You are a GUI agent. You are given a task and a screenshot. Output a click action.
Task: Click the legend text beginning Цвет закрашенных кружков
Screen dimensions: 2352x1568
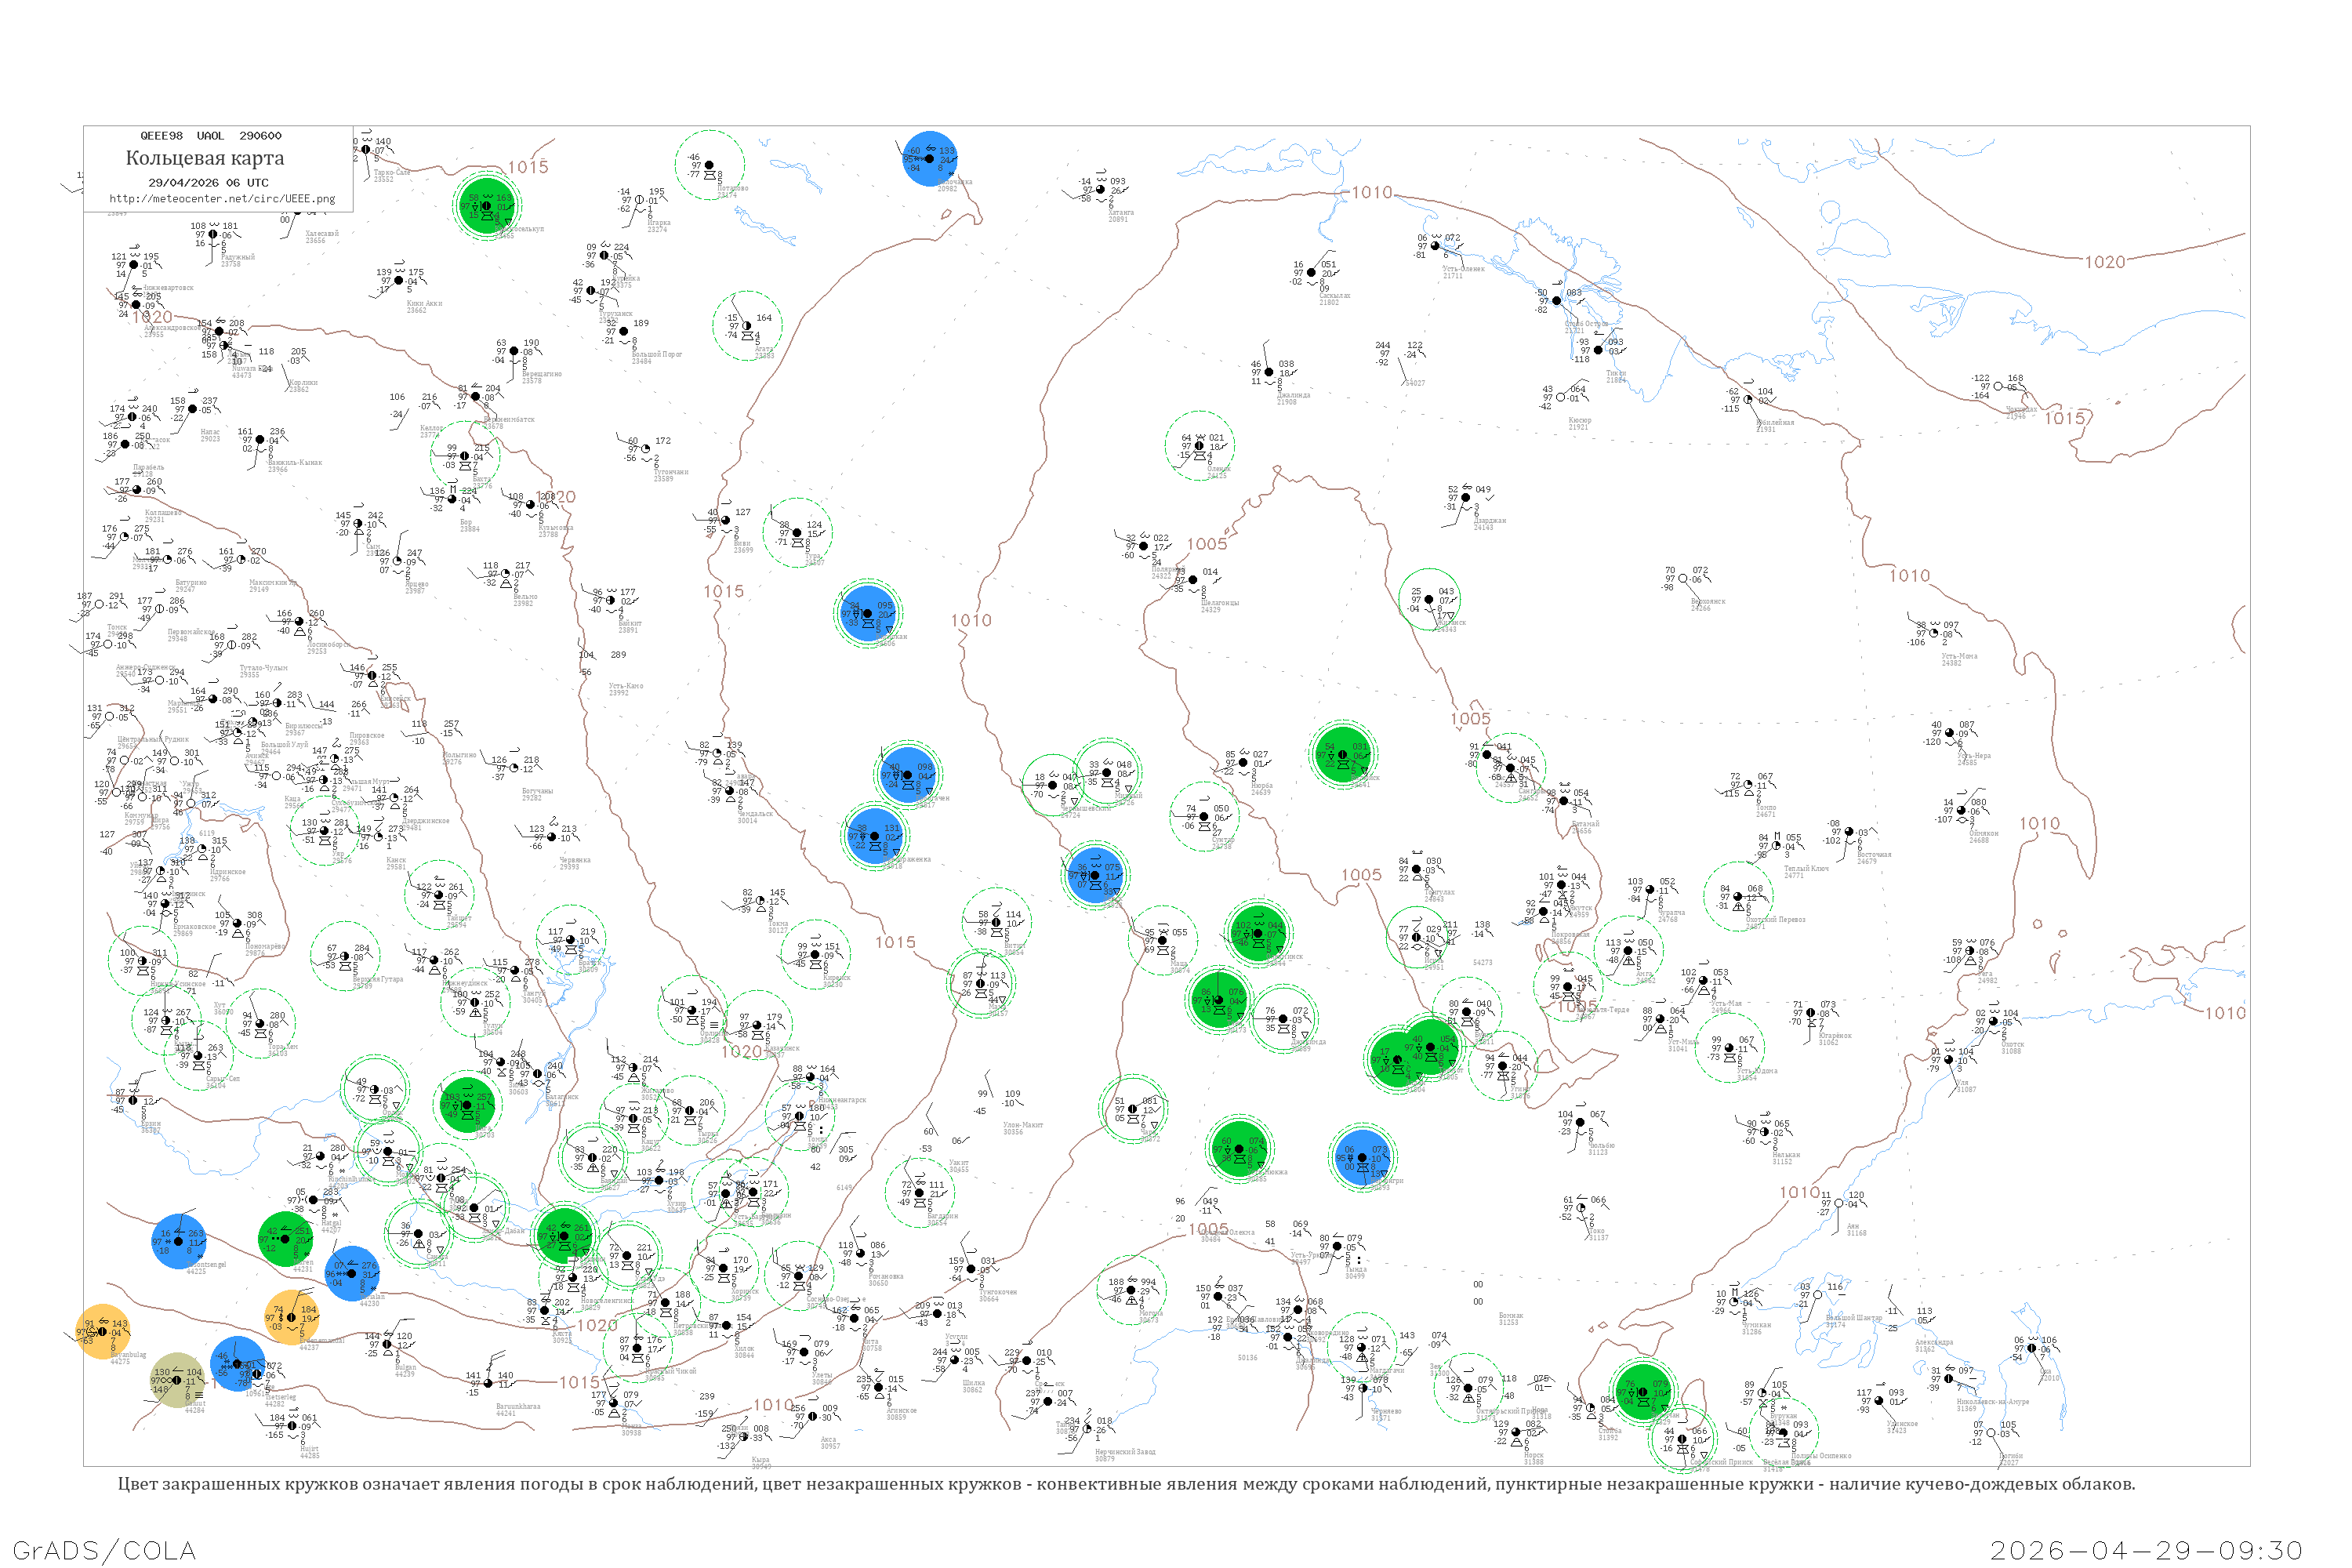[1126, 1484]
